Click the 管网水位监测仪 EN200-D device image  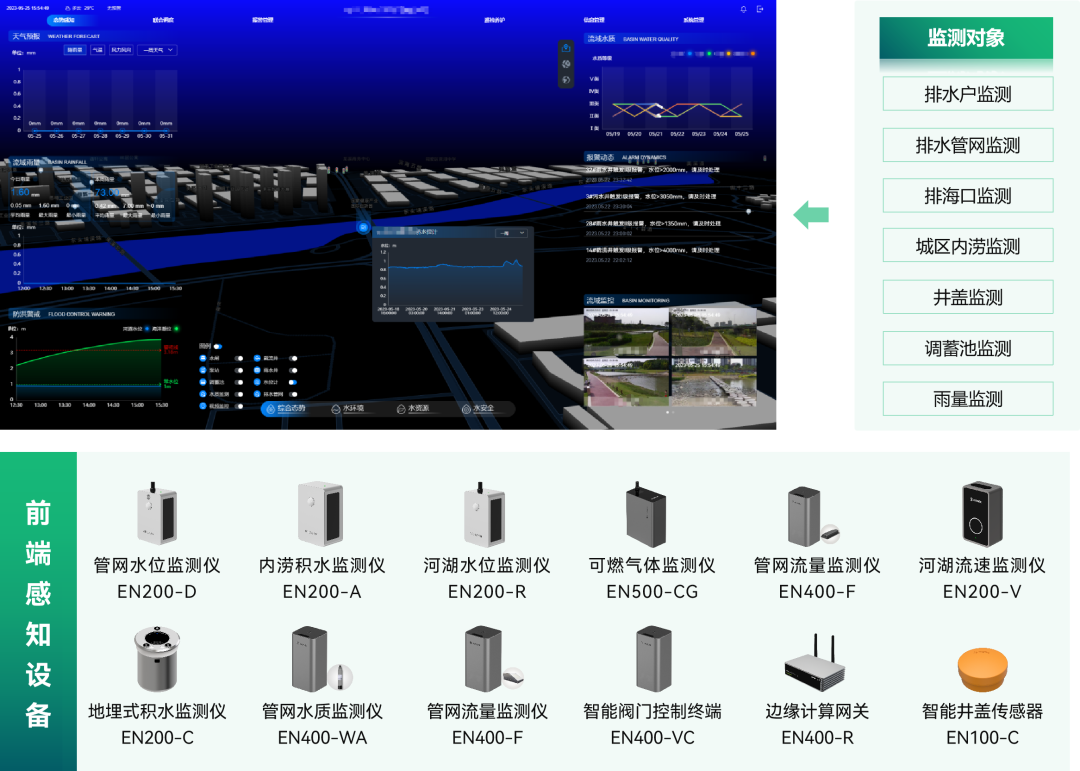tap(156, 515)
